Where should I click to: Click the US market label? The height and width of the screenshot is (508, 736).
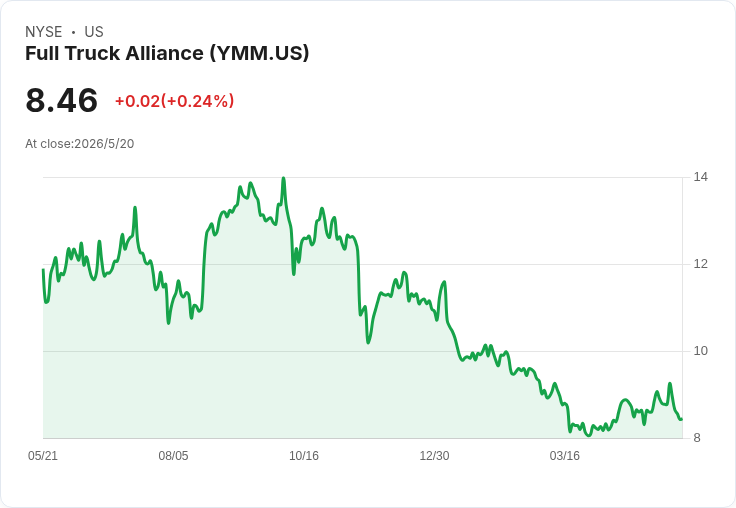tap(94, 32)
